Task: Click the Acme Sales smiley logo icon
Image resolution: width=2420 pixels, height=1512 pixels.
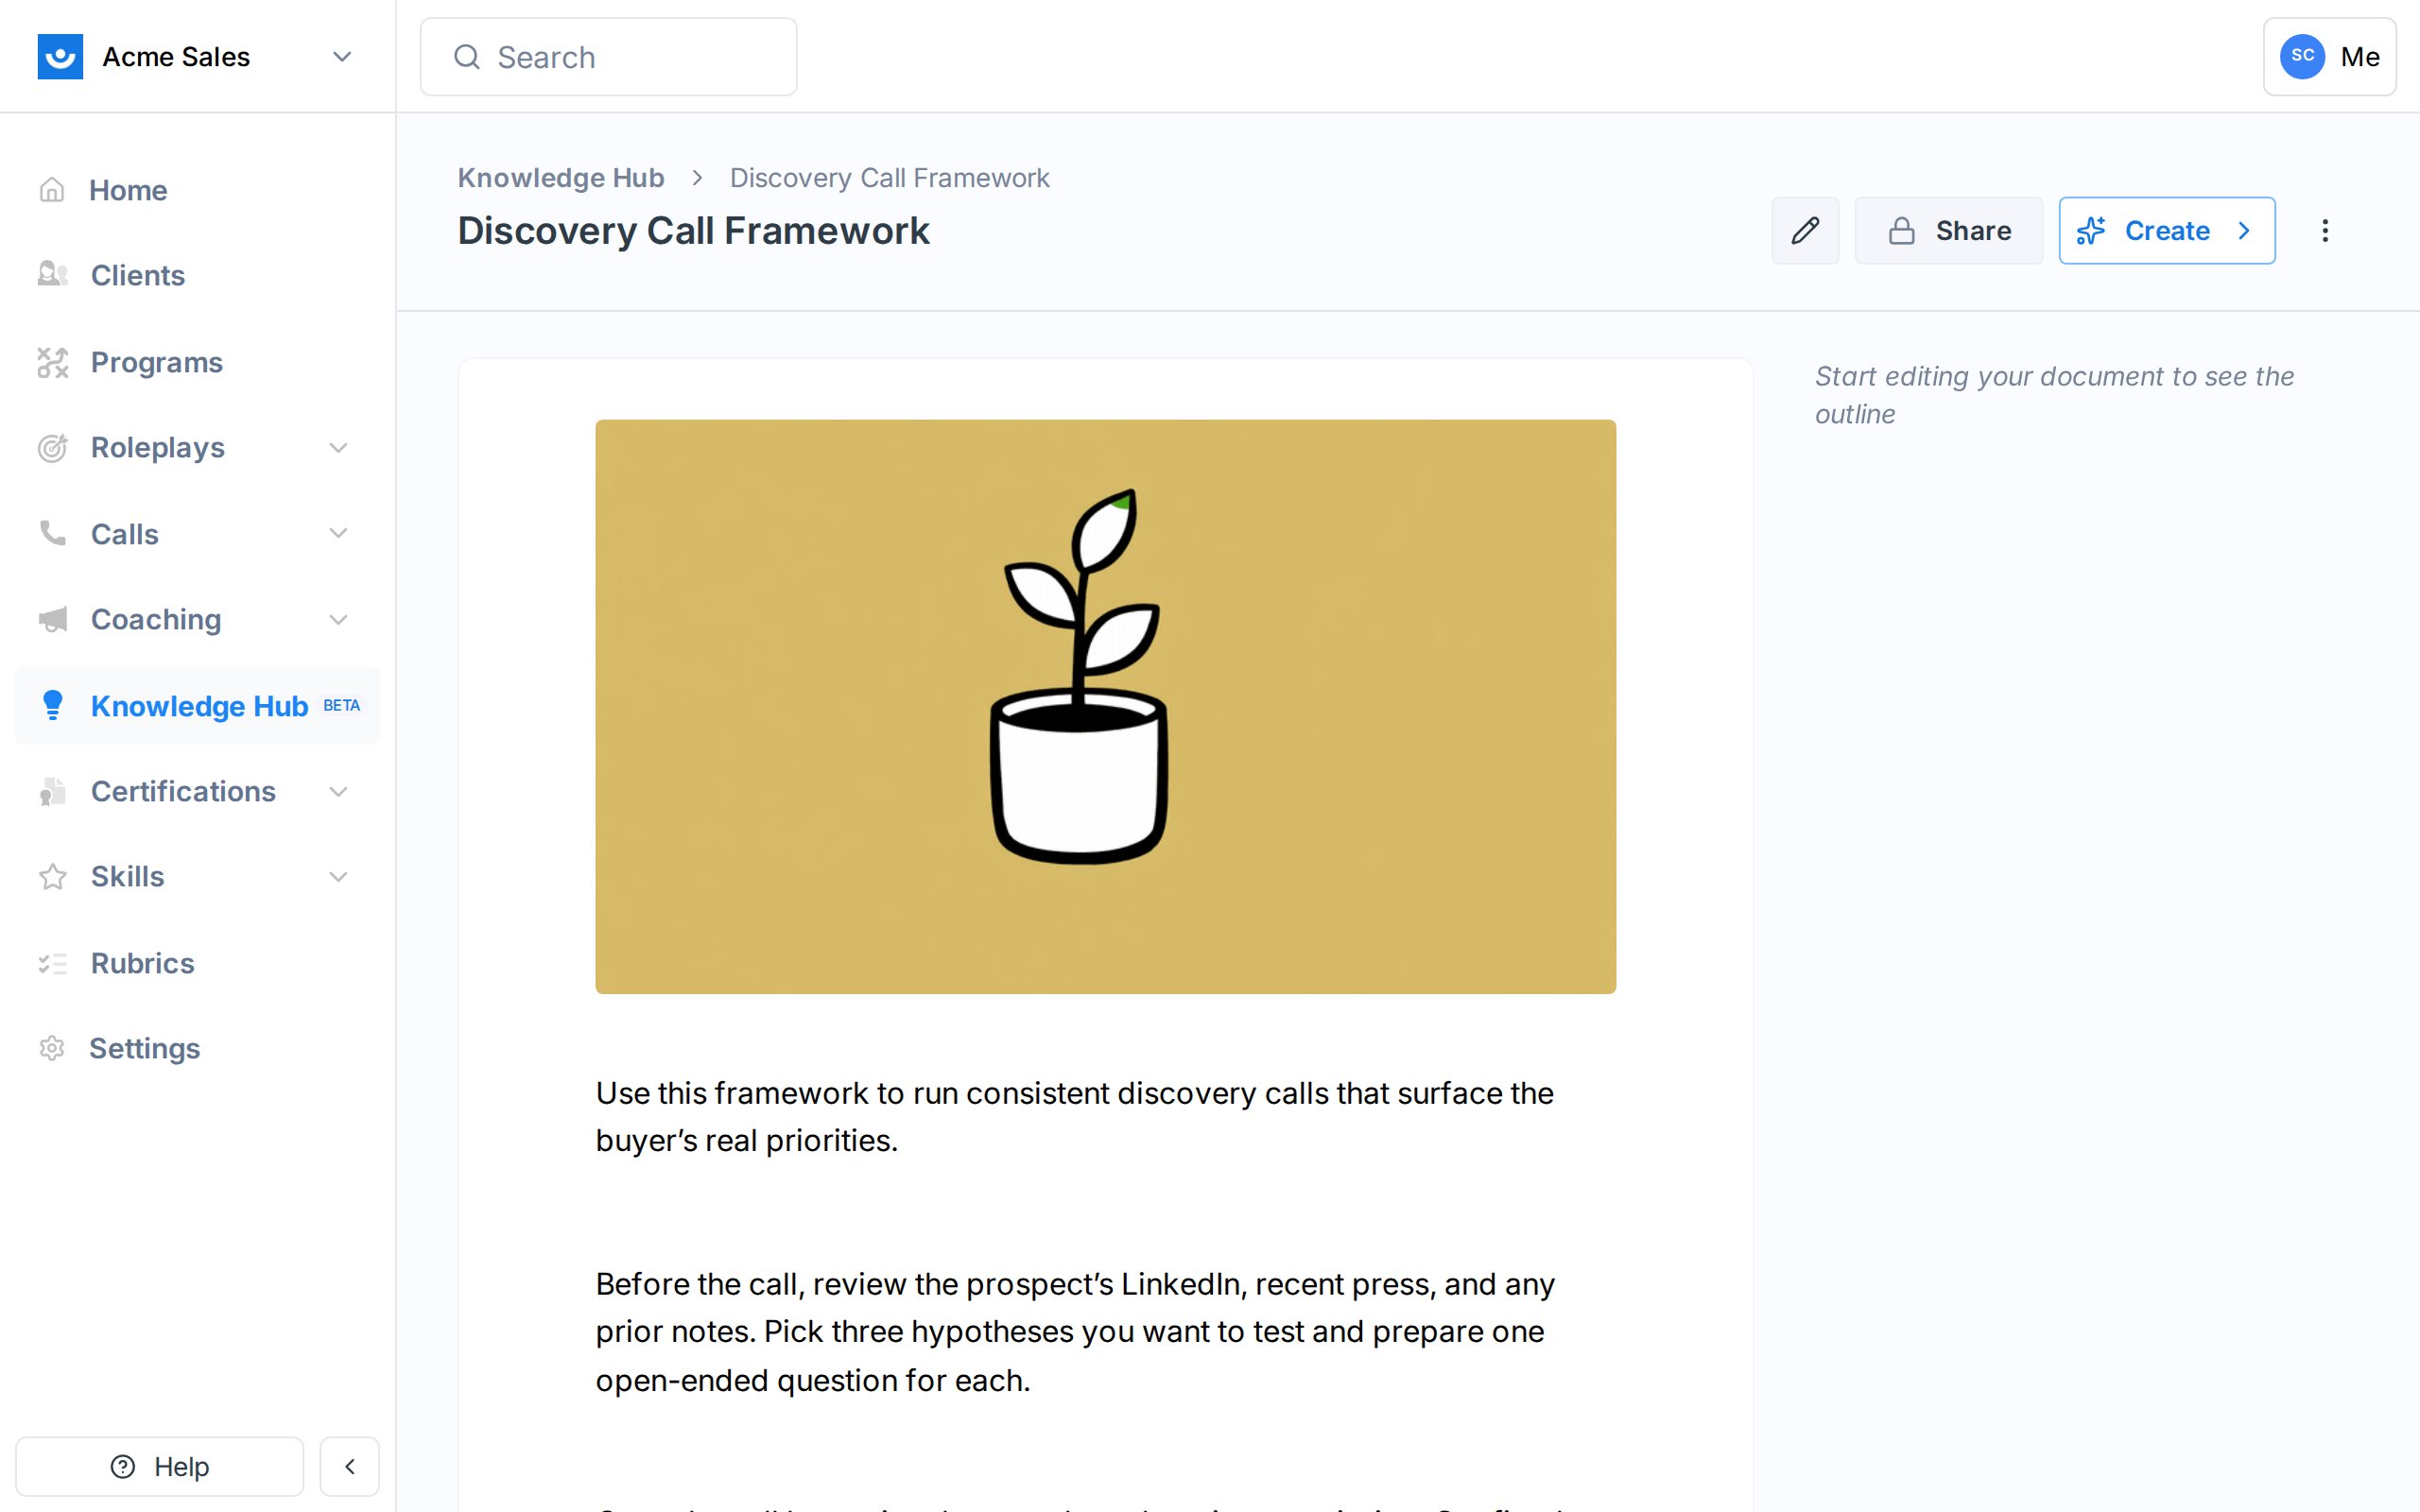Action: 60,57
